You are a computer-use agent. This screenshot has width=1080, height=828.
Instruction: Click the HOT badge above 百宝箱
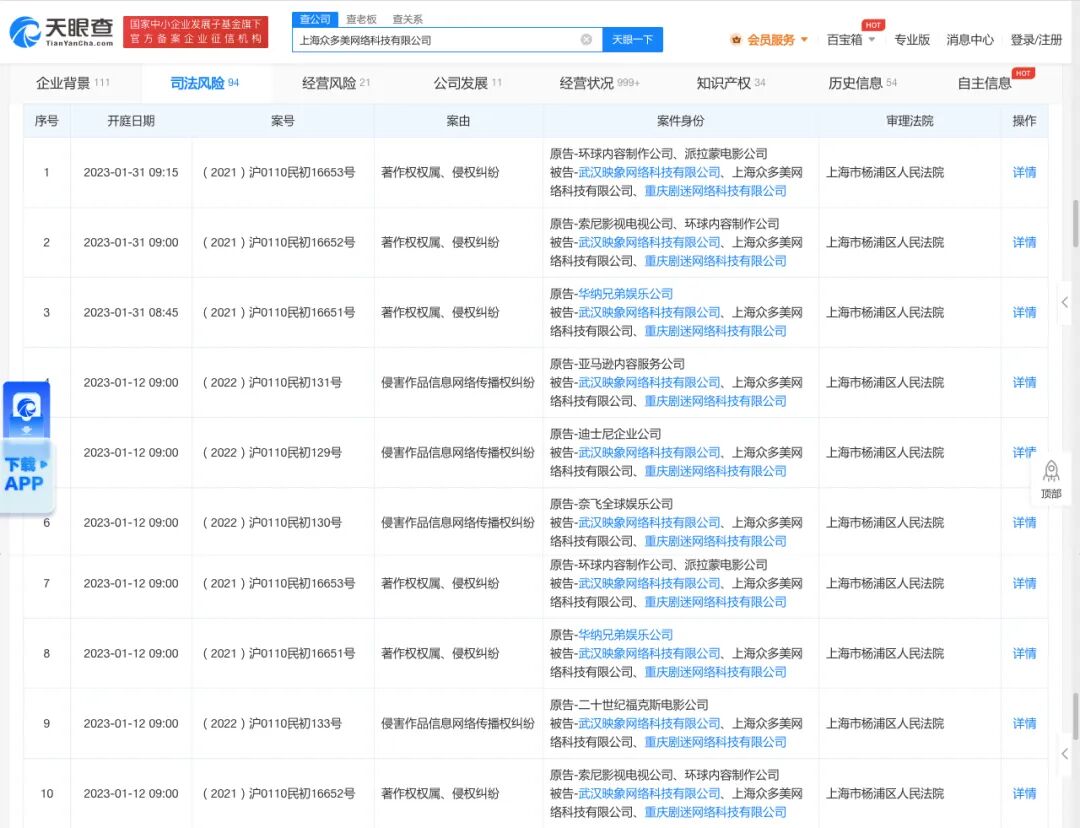(x=872, y=26)
